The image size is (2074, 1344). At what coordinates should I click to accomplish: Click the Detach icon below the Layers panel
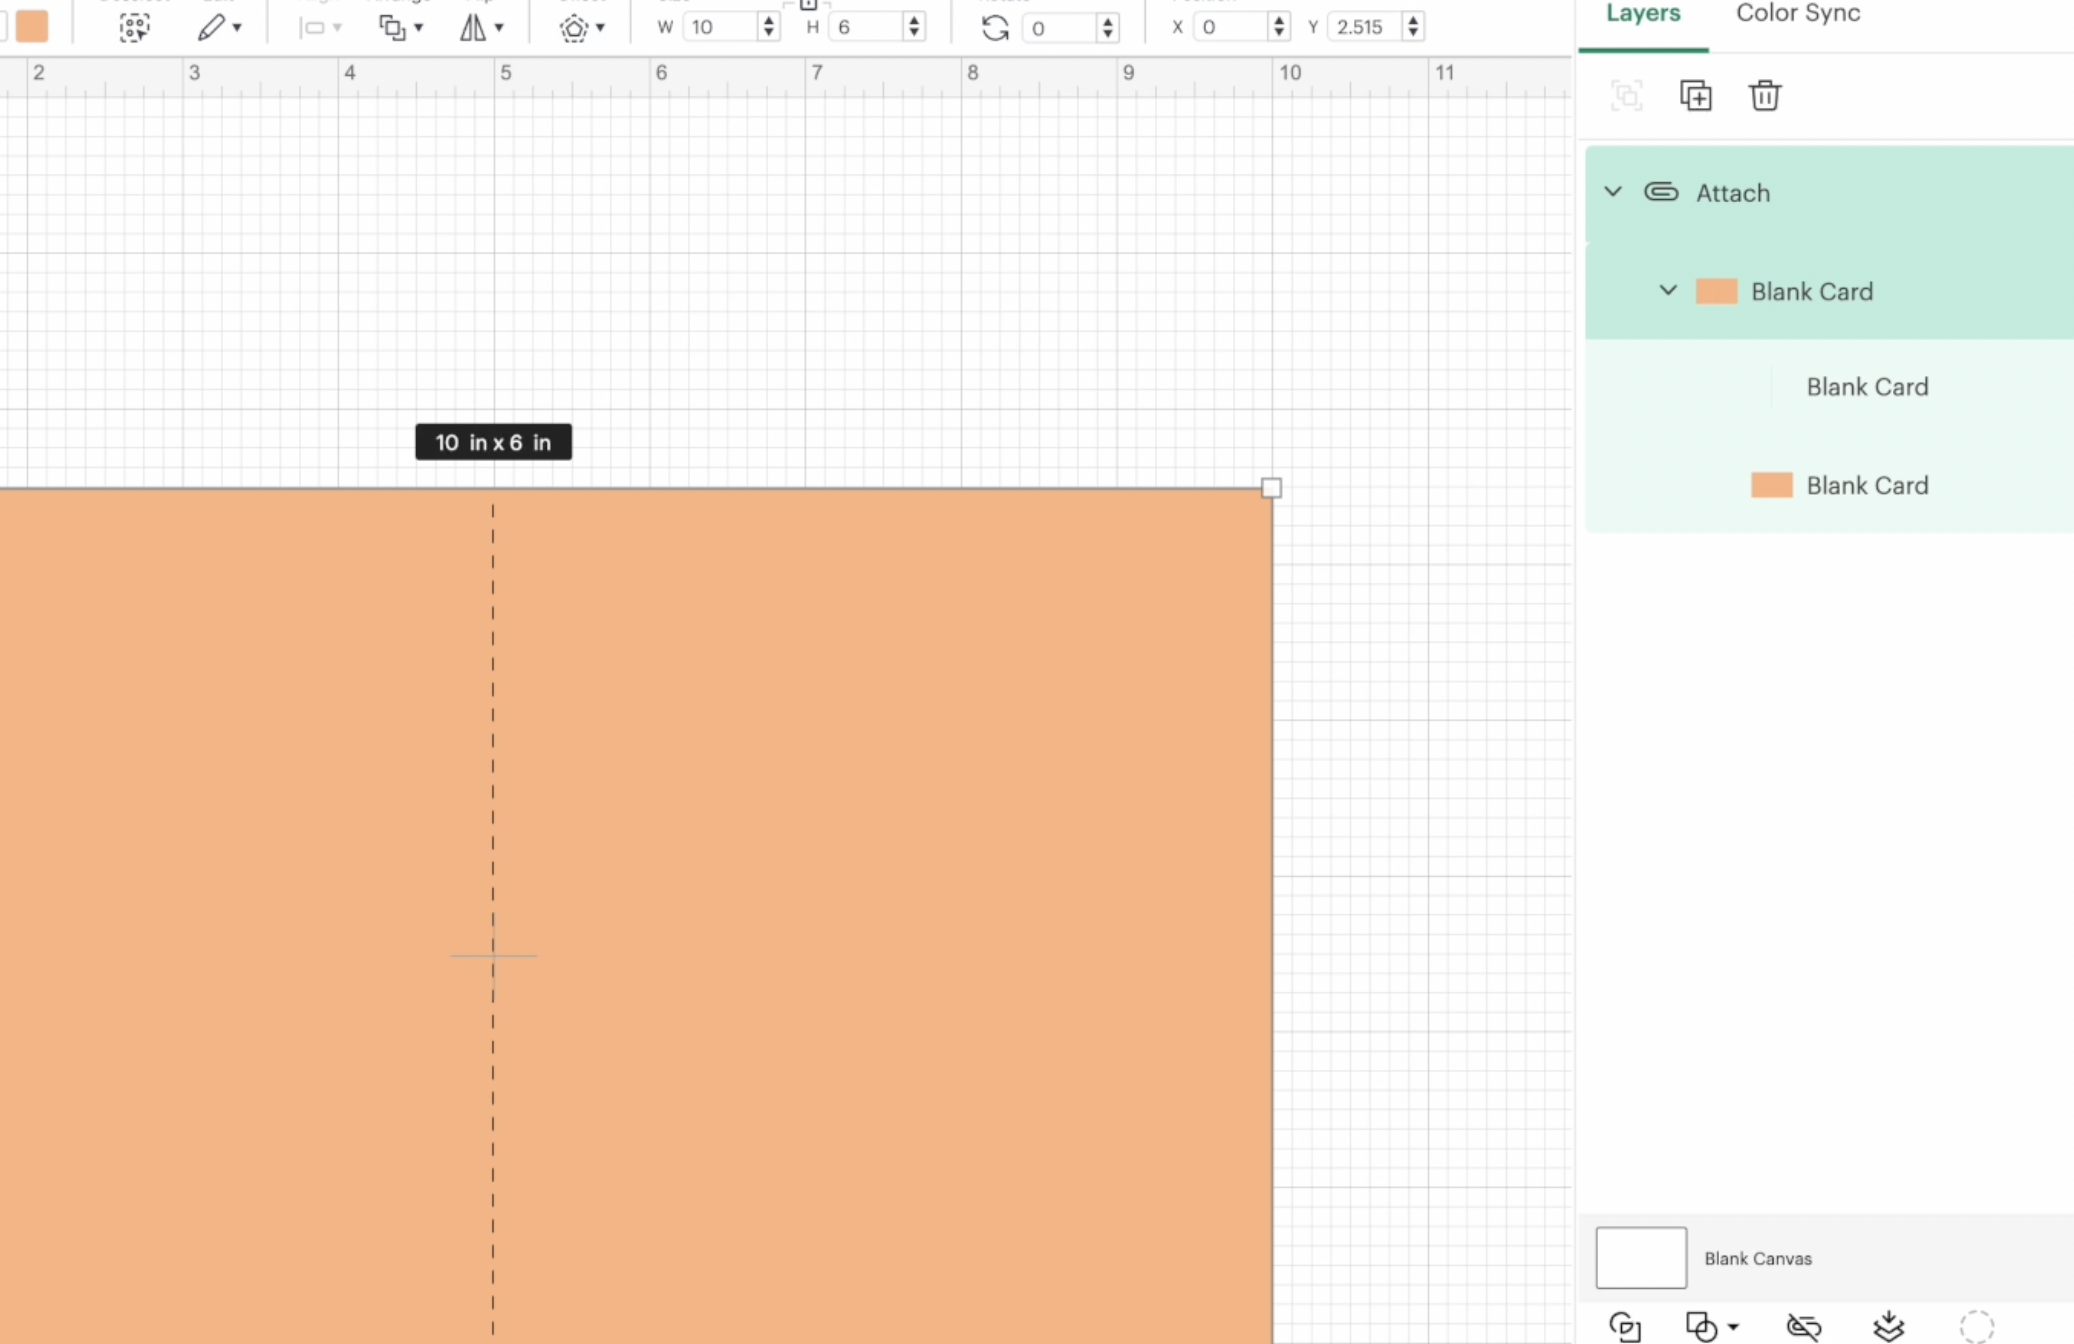(1805, 1325)
